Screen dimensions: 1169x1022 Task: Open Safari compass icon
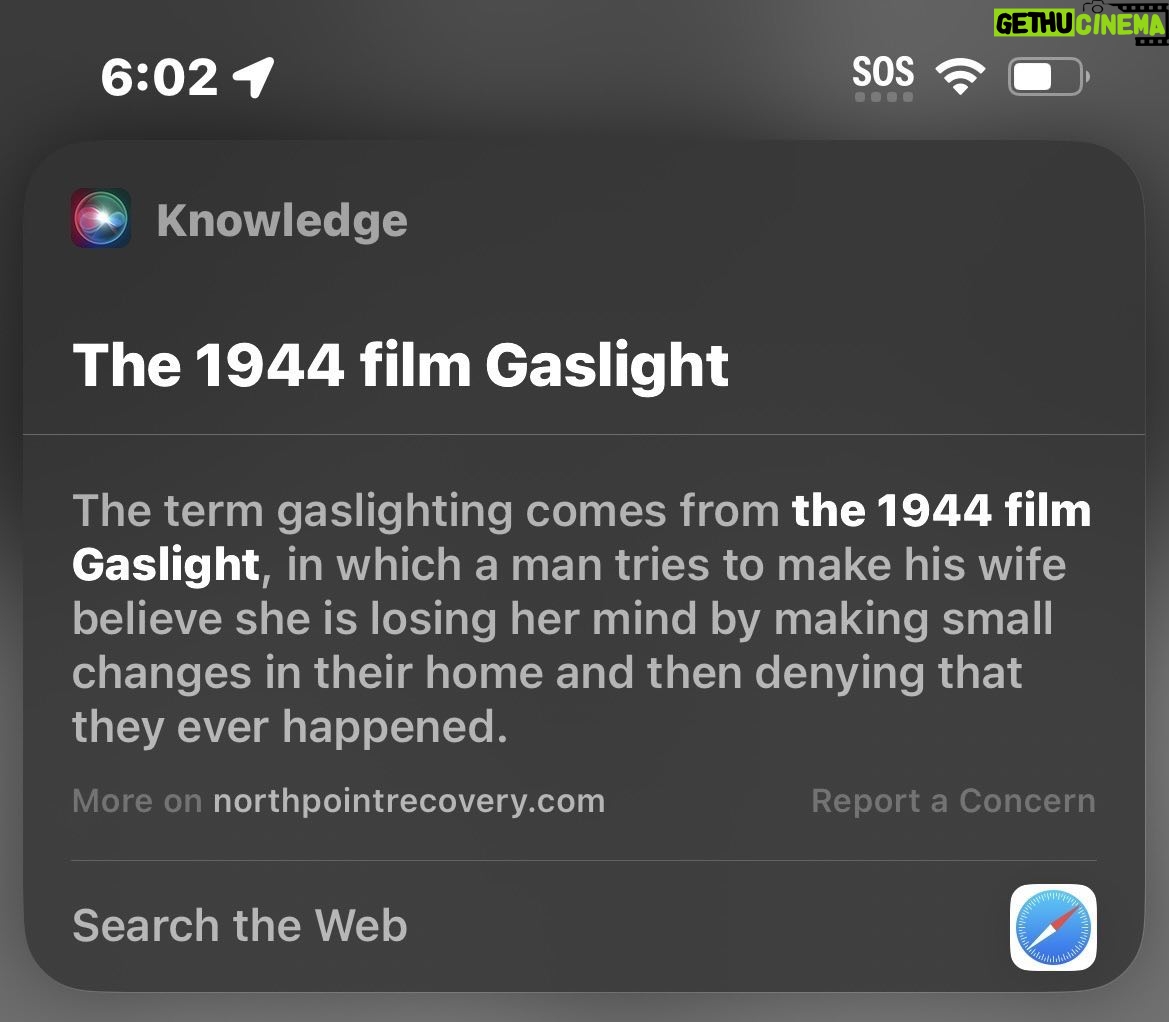[x=1053, y=927]
